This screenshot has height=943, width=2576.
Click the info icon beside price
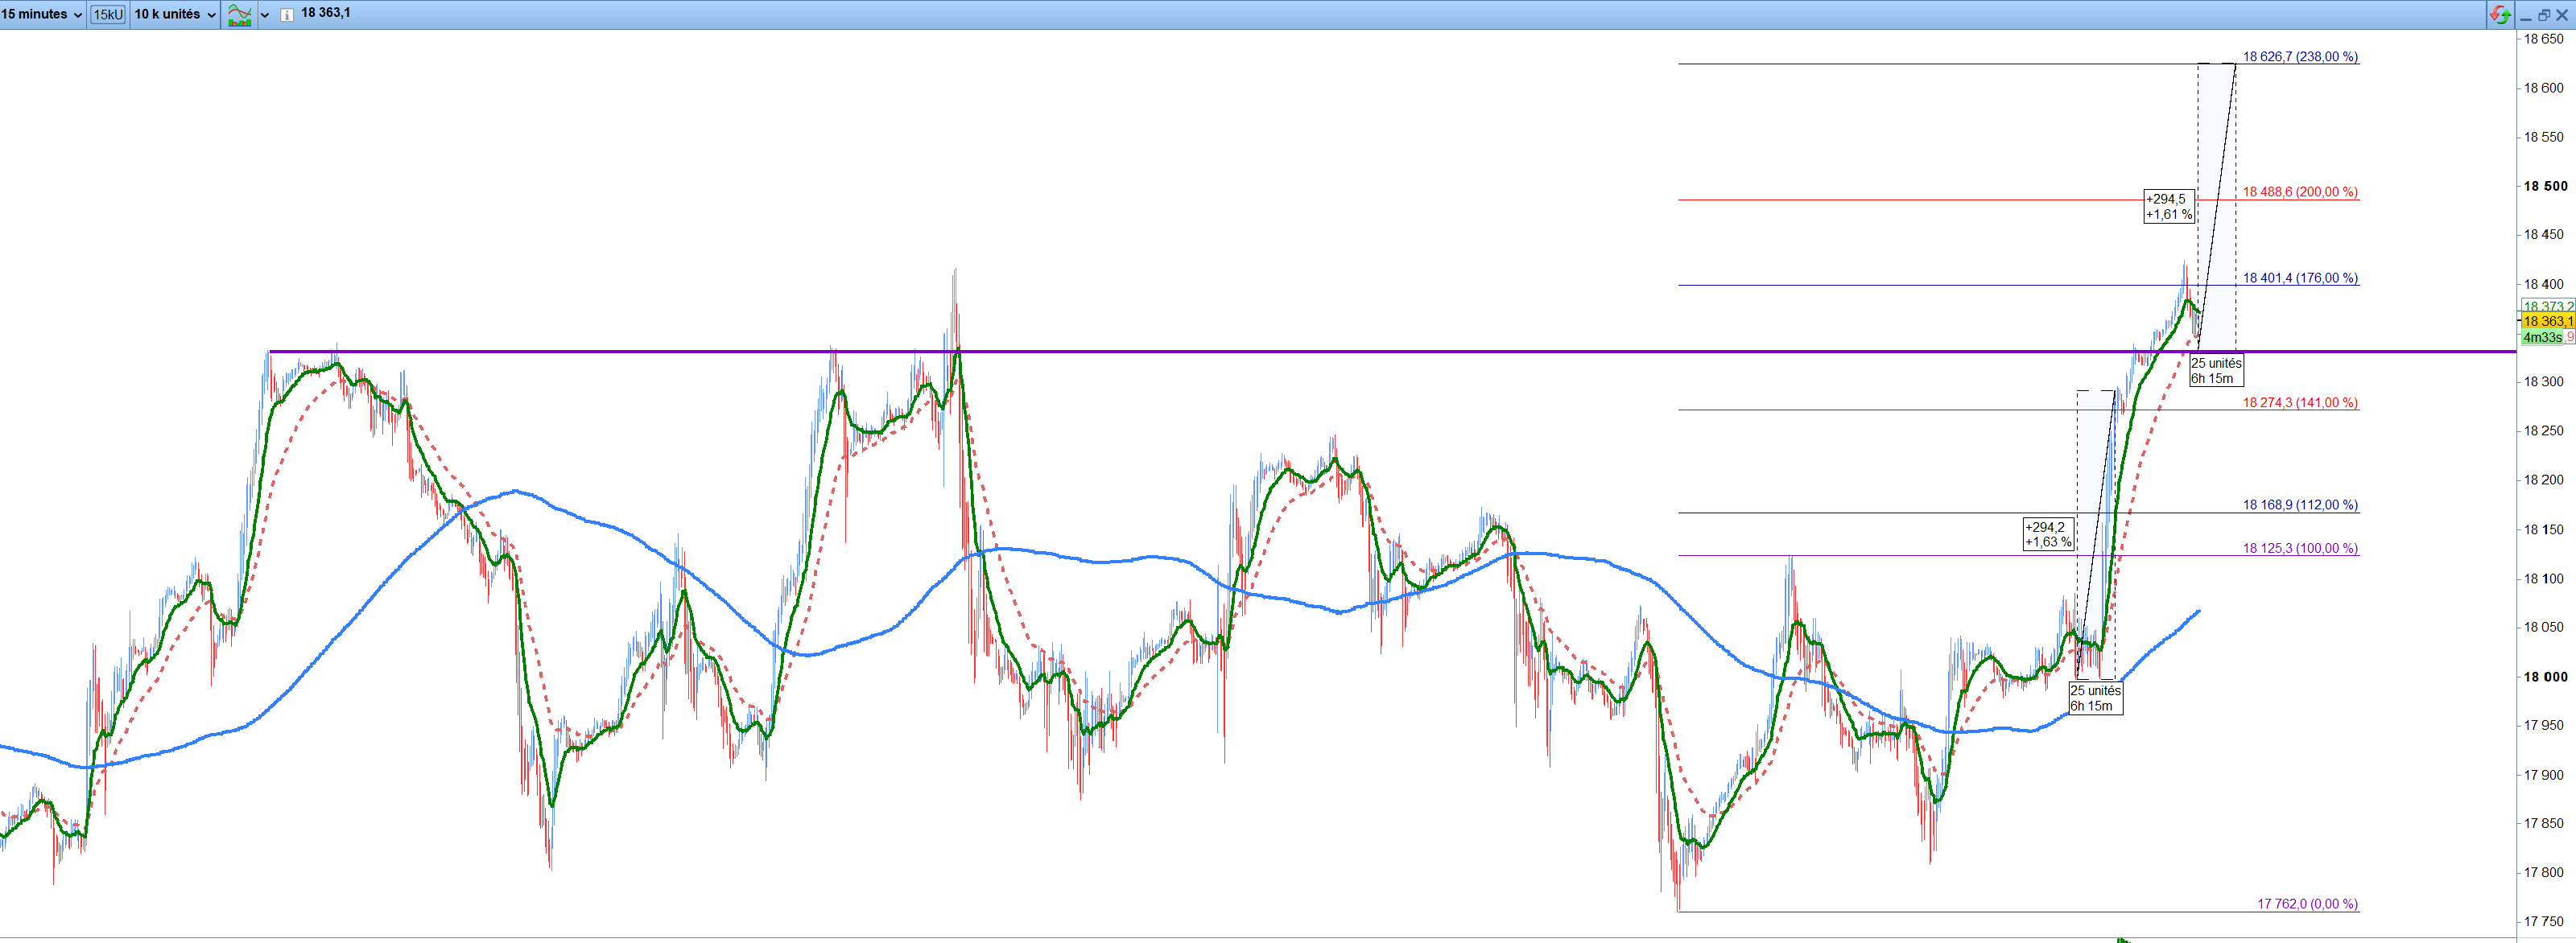point(287,14)
